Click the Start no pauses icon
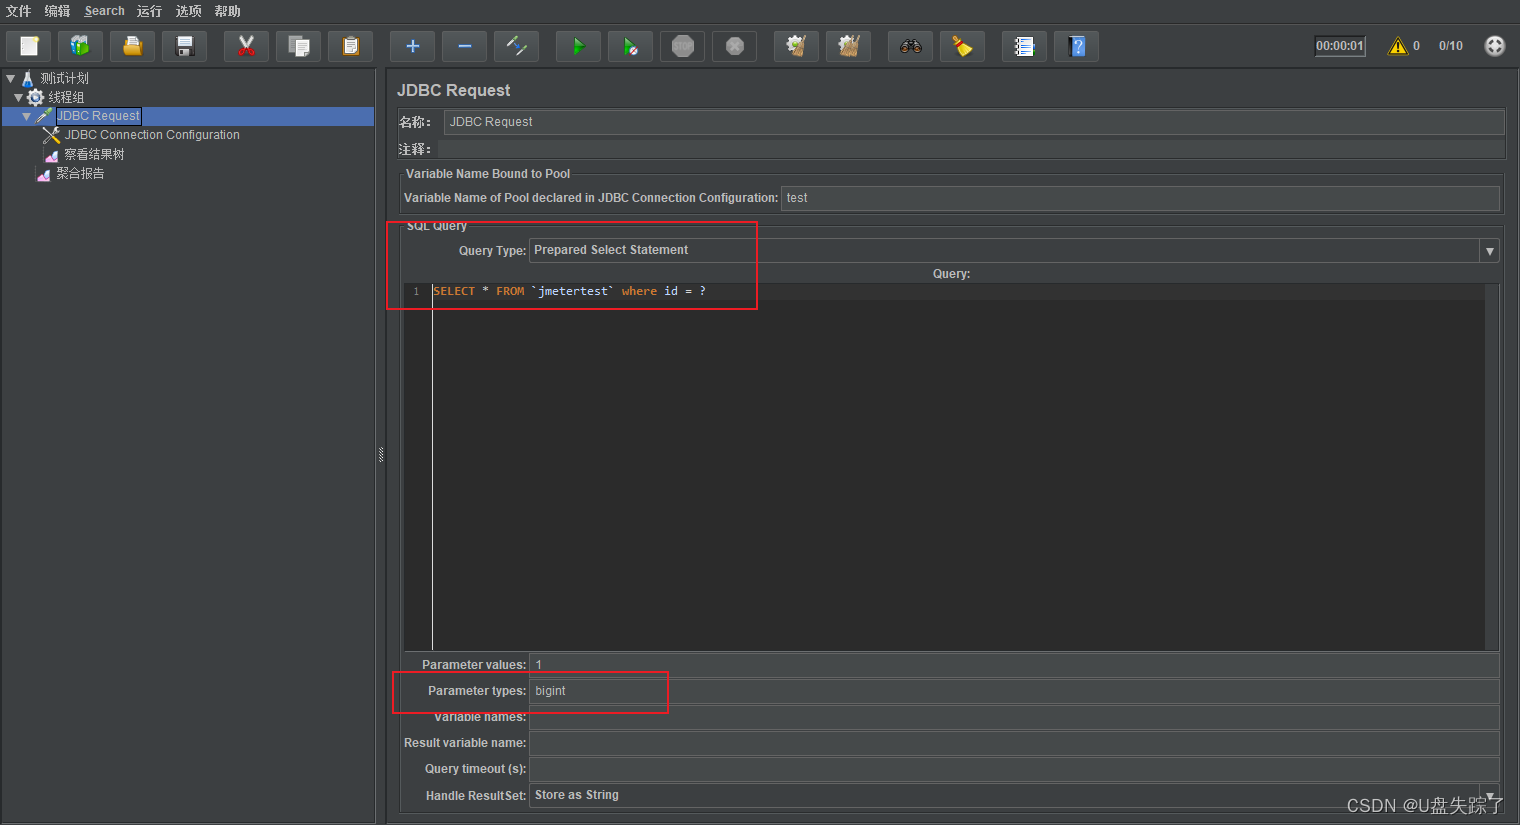The width and height of the screenshot is (1520, 825). [630, 45]
